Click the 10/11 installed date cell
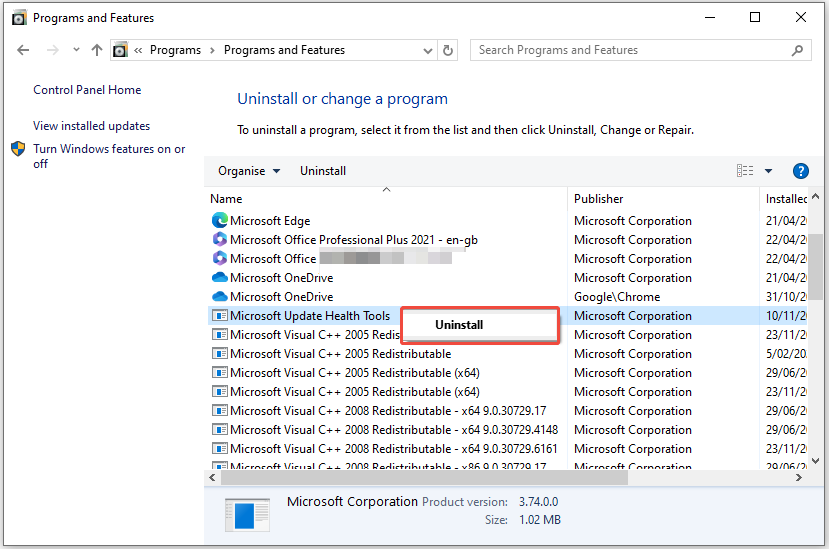The height and width of the screenshot is (549, 829). pyautogui.click(x=786, y=316)
